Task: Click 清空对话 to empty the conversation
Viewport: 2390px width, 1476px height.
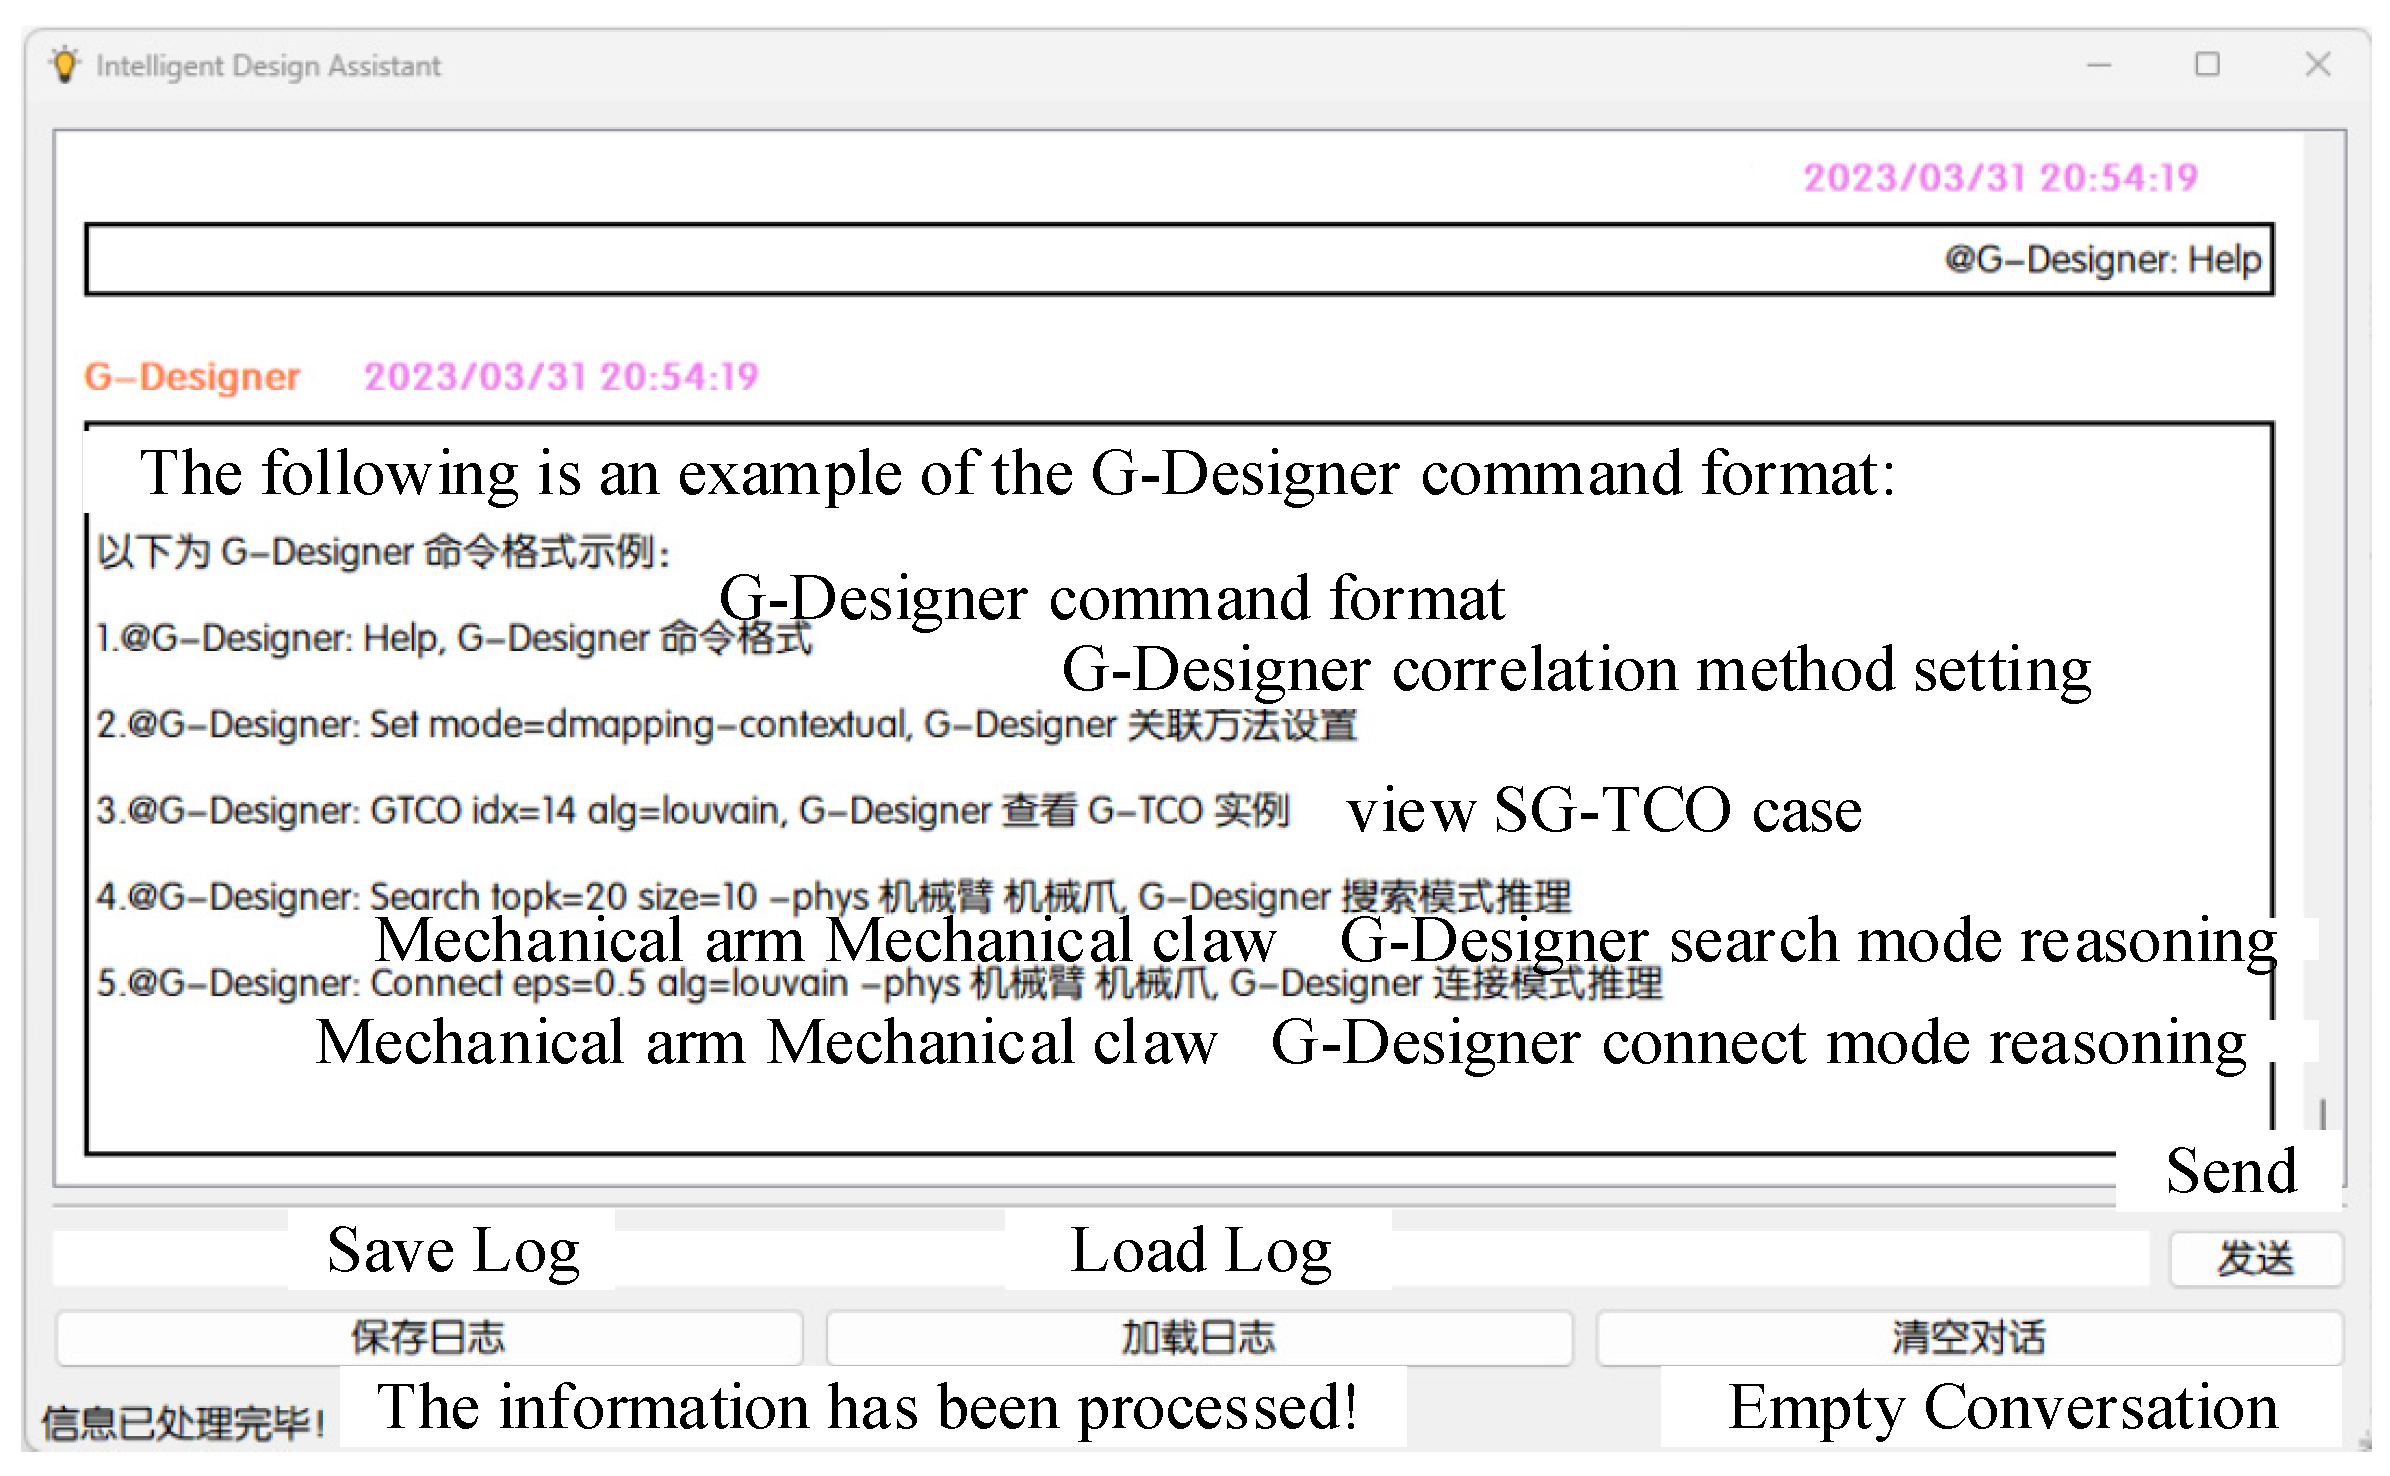Action: 1968,1338
